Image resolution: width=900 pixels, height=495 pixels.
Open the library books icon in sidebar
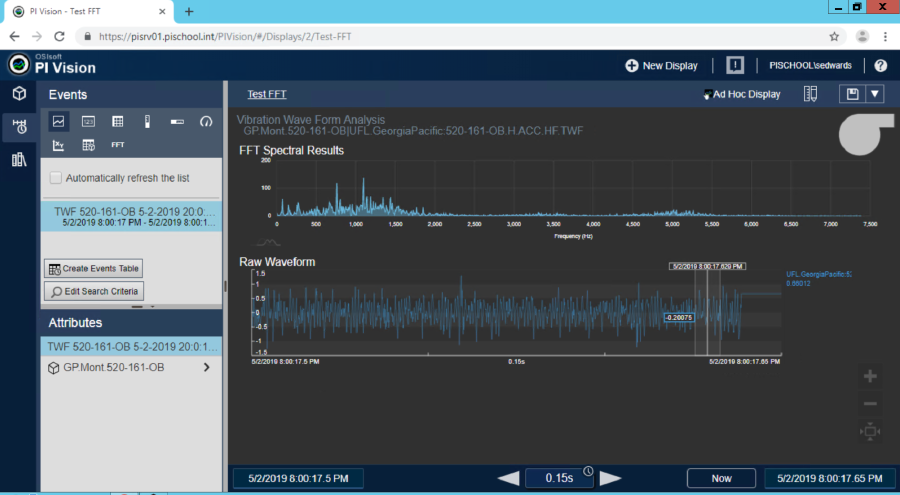coord(19,160)
